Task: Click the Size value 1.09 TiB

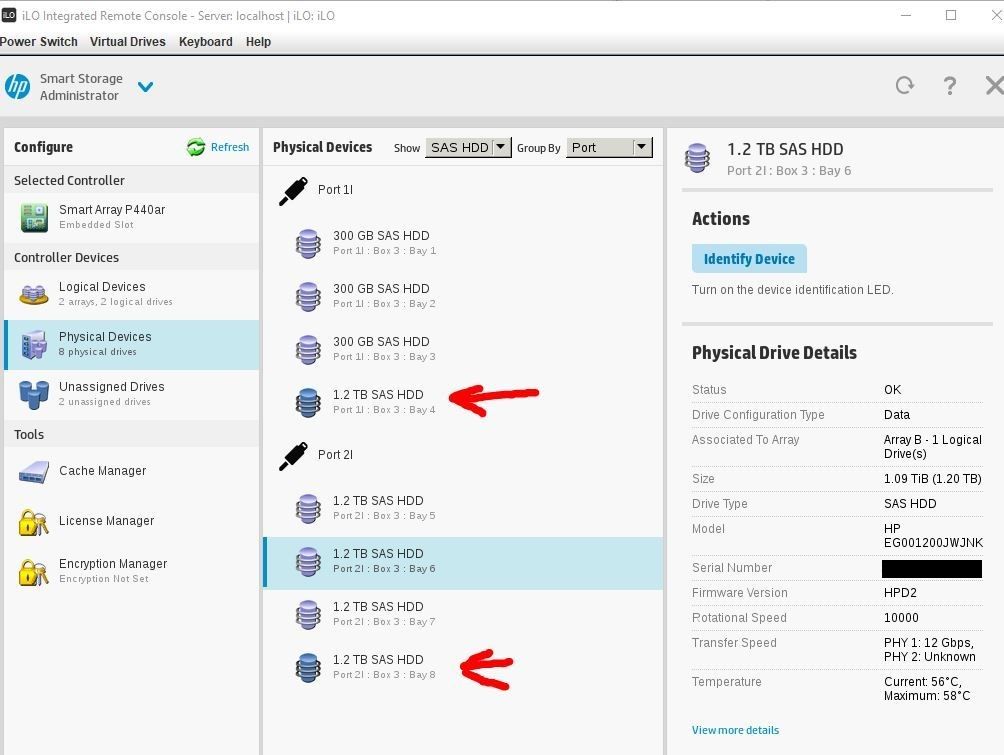Action: (932, 478)
